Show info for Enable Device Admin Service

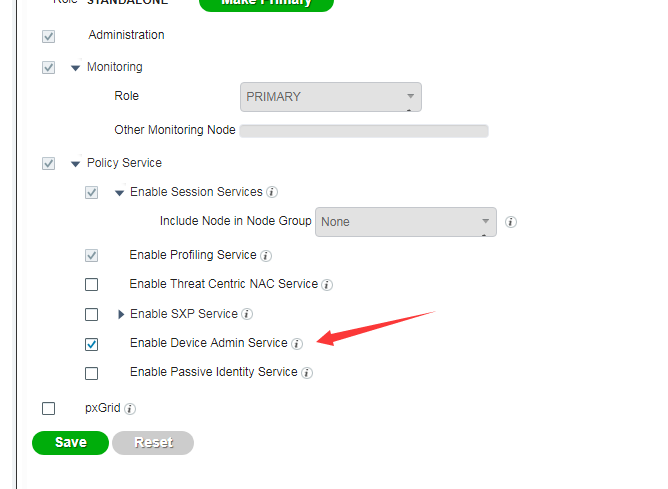pyautogui.click(x=296, y=344)
